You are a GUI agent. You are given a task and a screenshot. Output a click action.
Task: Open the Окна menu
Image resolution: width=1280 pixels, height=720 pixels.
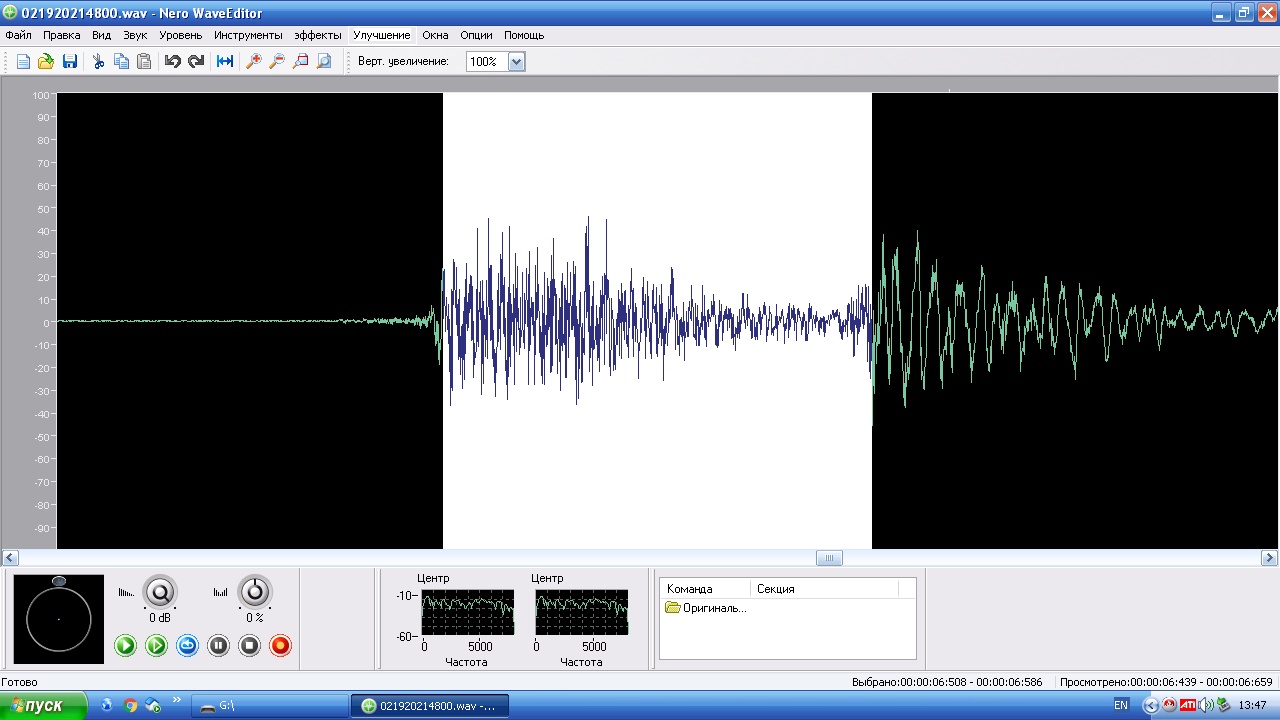(x=435, y=35)
